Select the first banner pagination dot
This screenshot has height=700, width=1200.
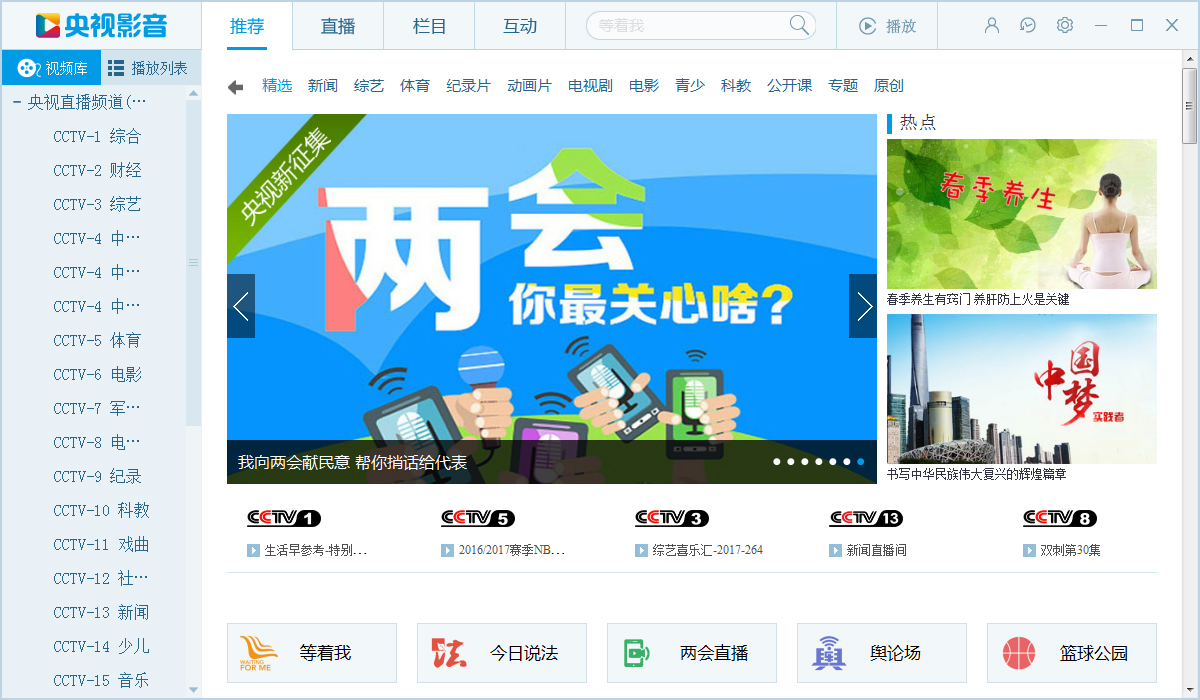pyautogui.click(x=777, y=462)
